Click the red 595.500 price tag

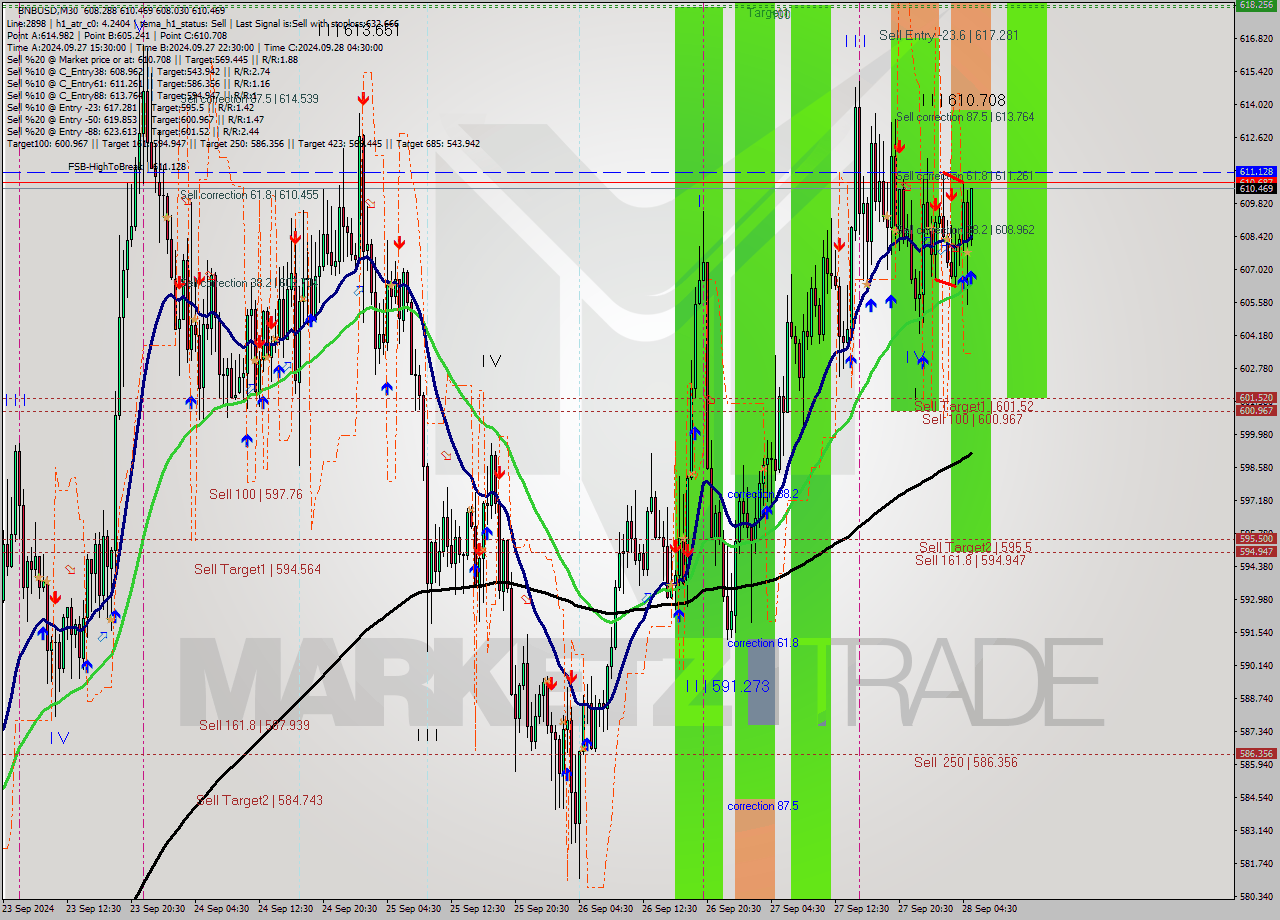coord(1256,538)
